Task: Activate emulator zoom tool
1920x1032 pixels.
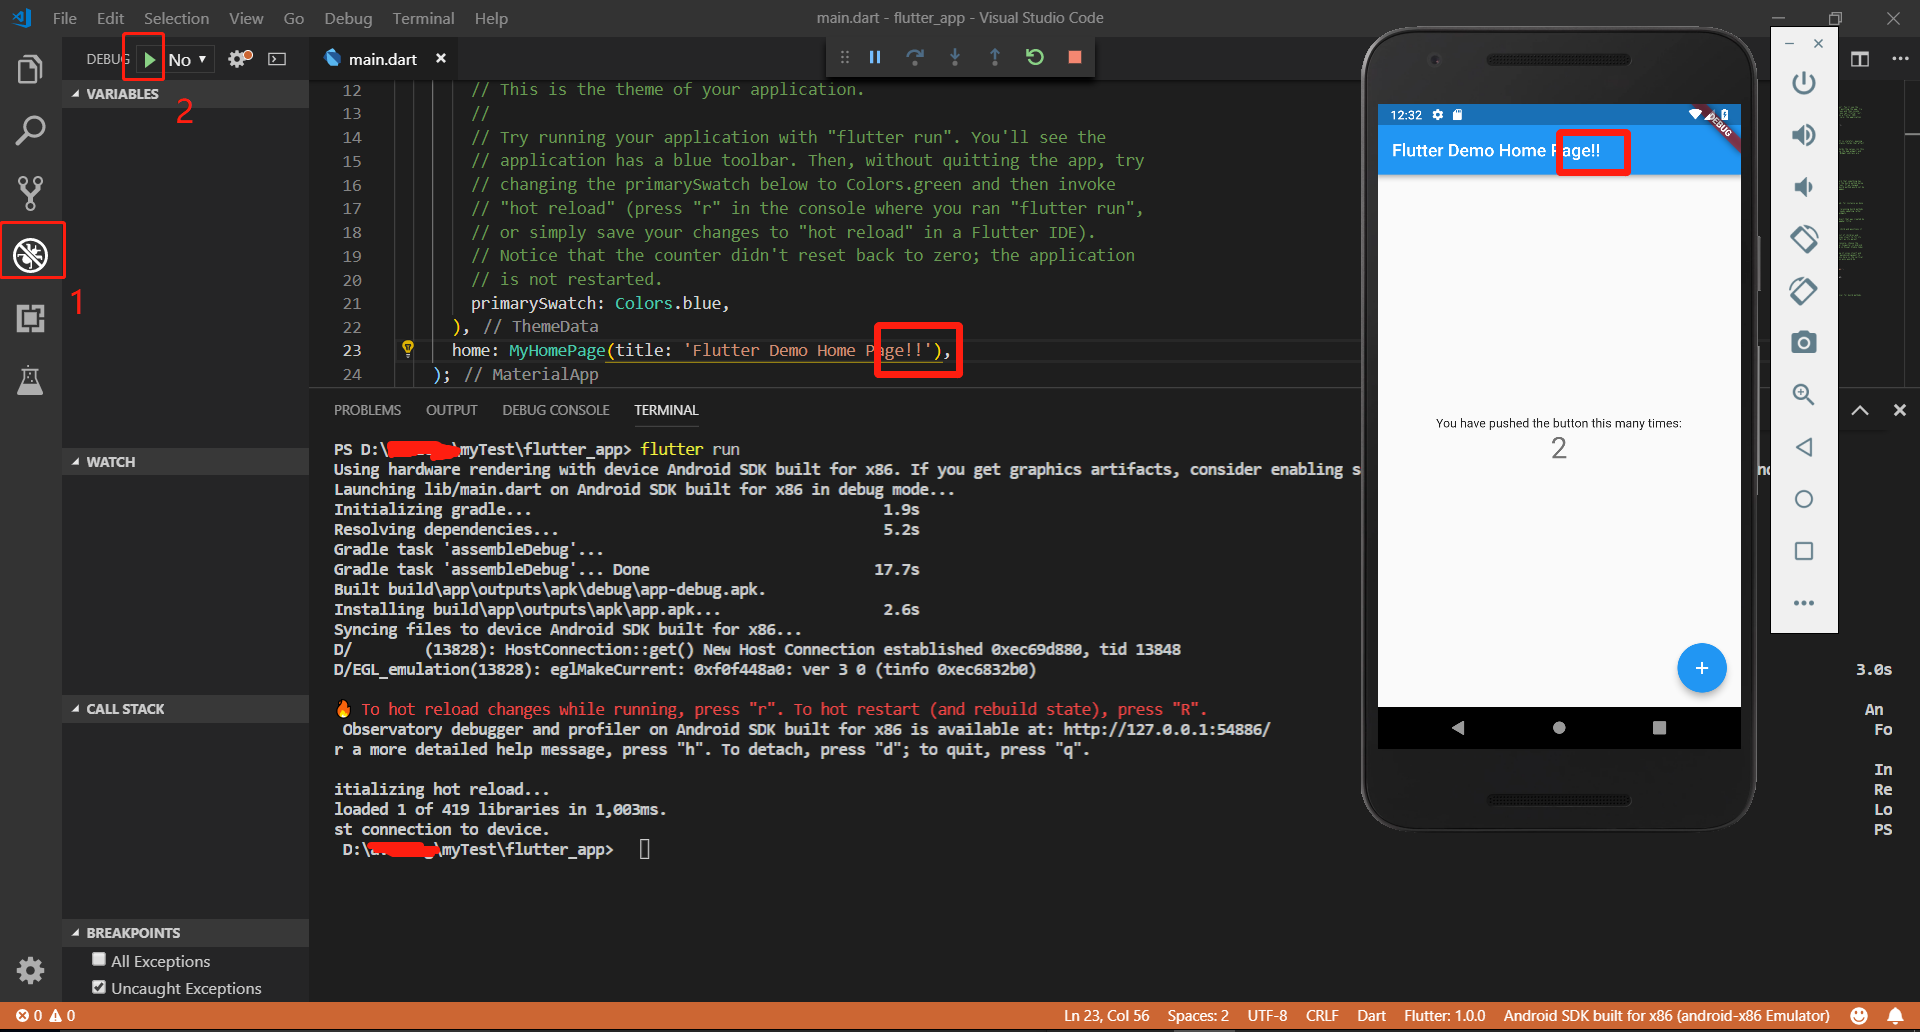Action: 1804,395
